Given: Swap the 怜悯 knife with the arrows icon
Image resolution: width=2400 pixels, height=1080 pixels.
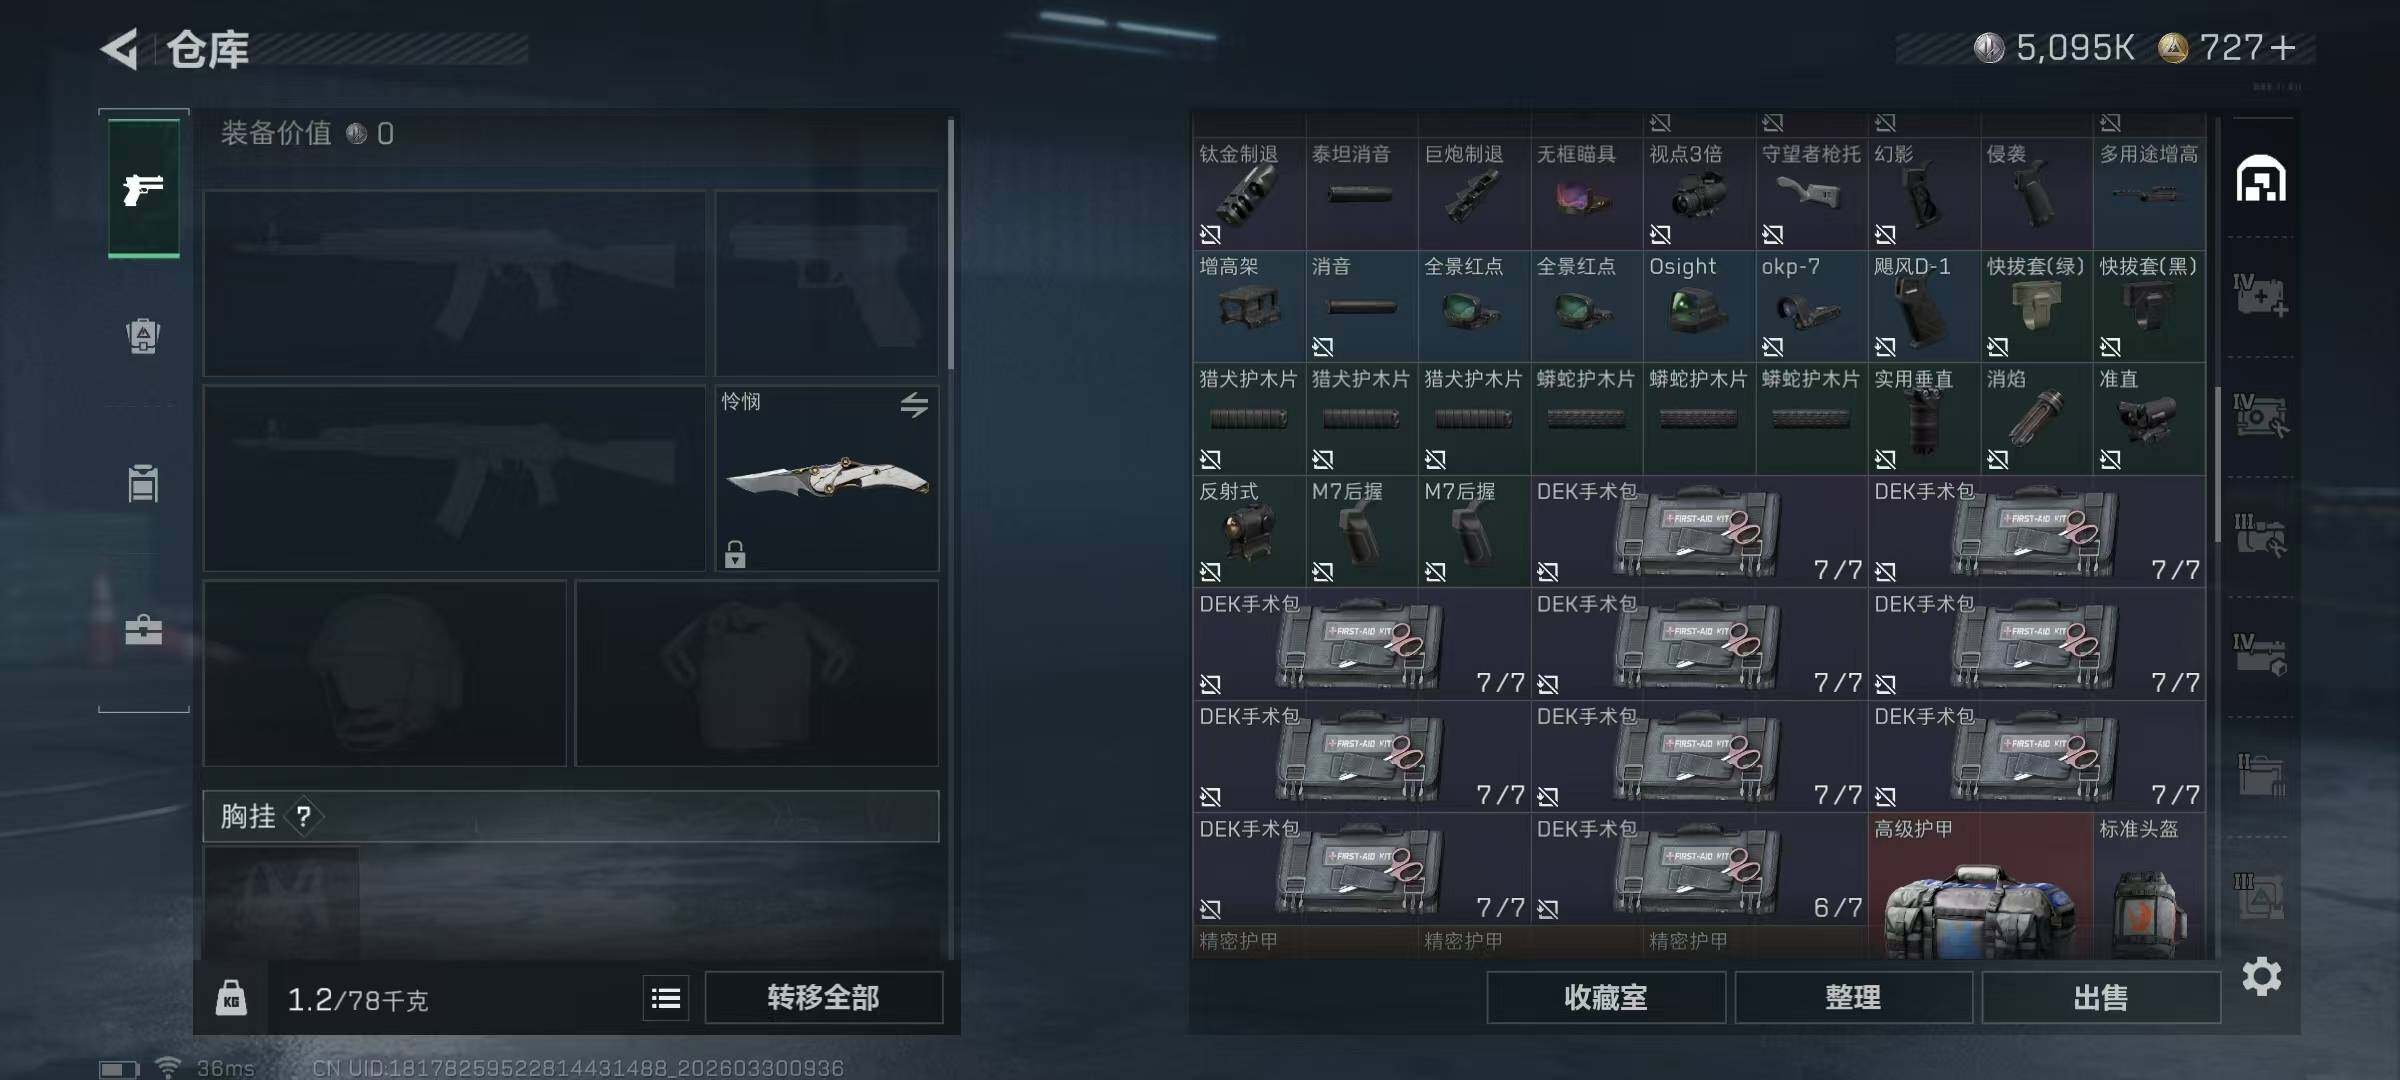Looking at the screenshot, I should click(x=914, y=405).
